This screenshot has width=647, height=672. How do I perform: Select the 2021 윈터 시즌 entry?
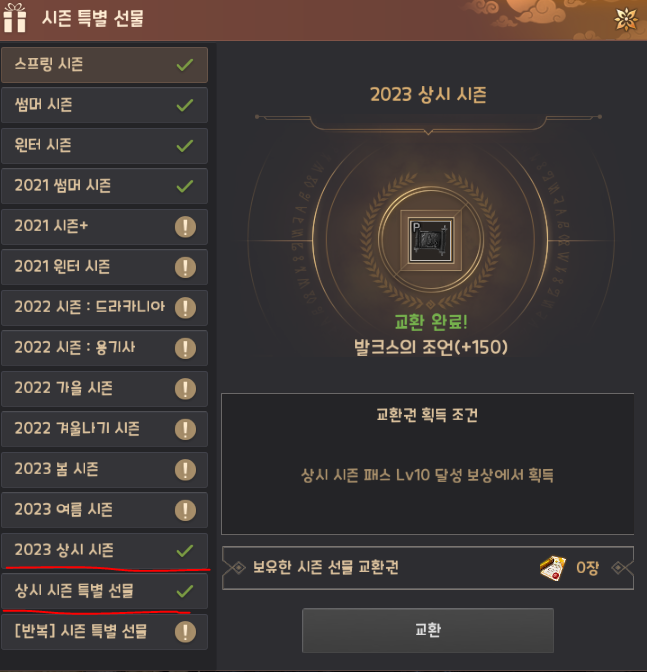(x=105, y=267)
